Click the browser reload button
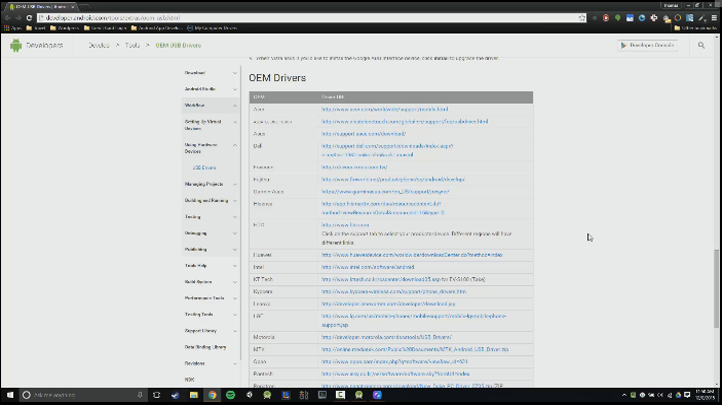 tap(29, 18)
